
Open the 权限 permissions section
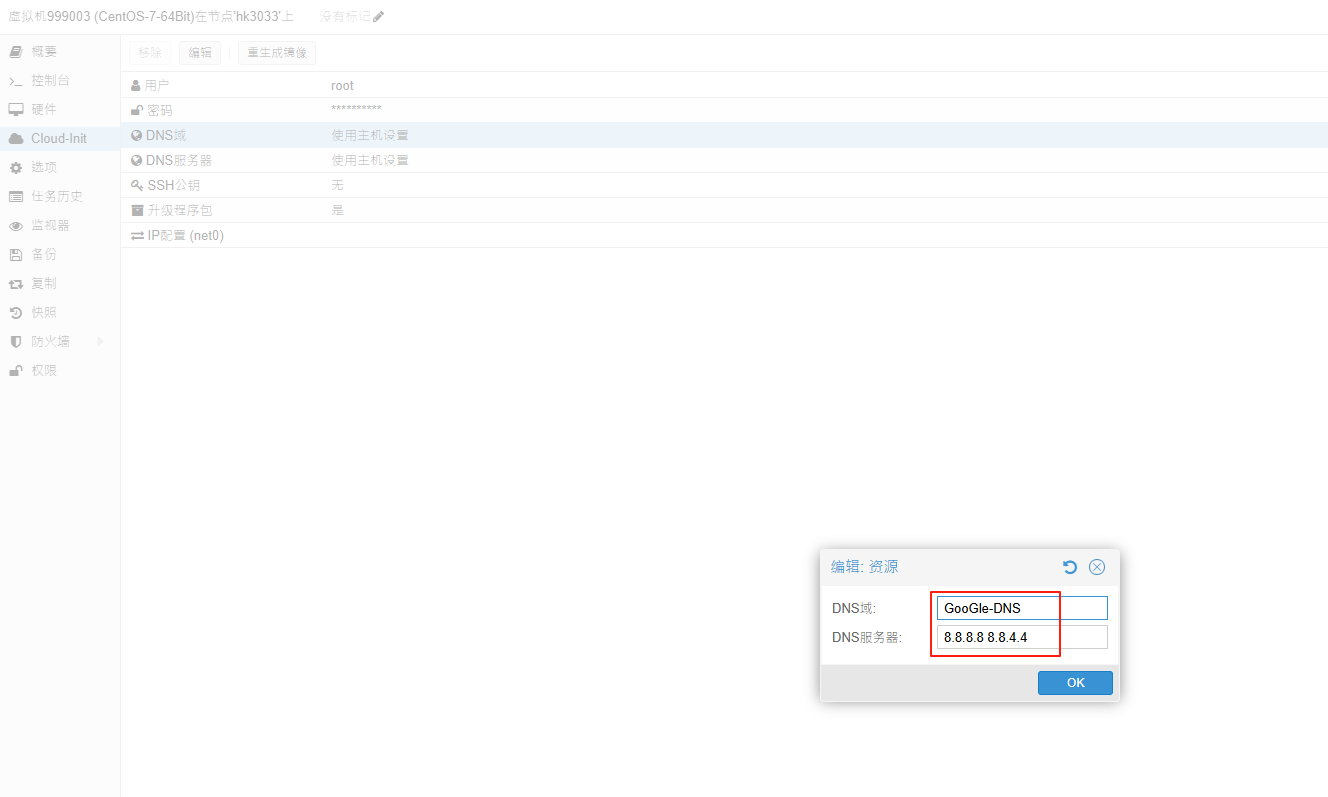[x=43, y=371]
